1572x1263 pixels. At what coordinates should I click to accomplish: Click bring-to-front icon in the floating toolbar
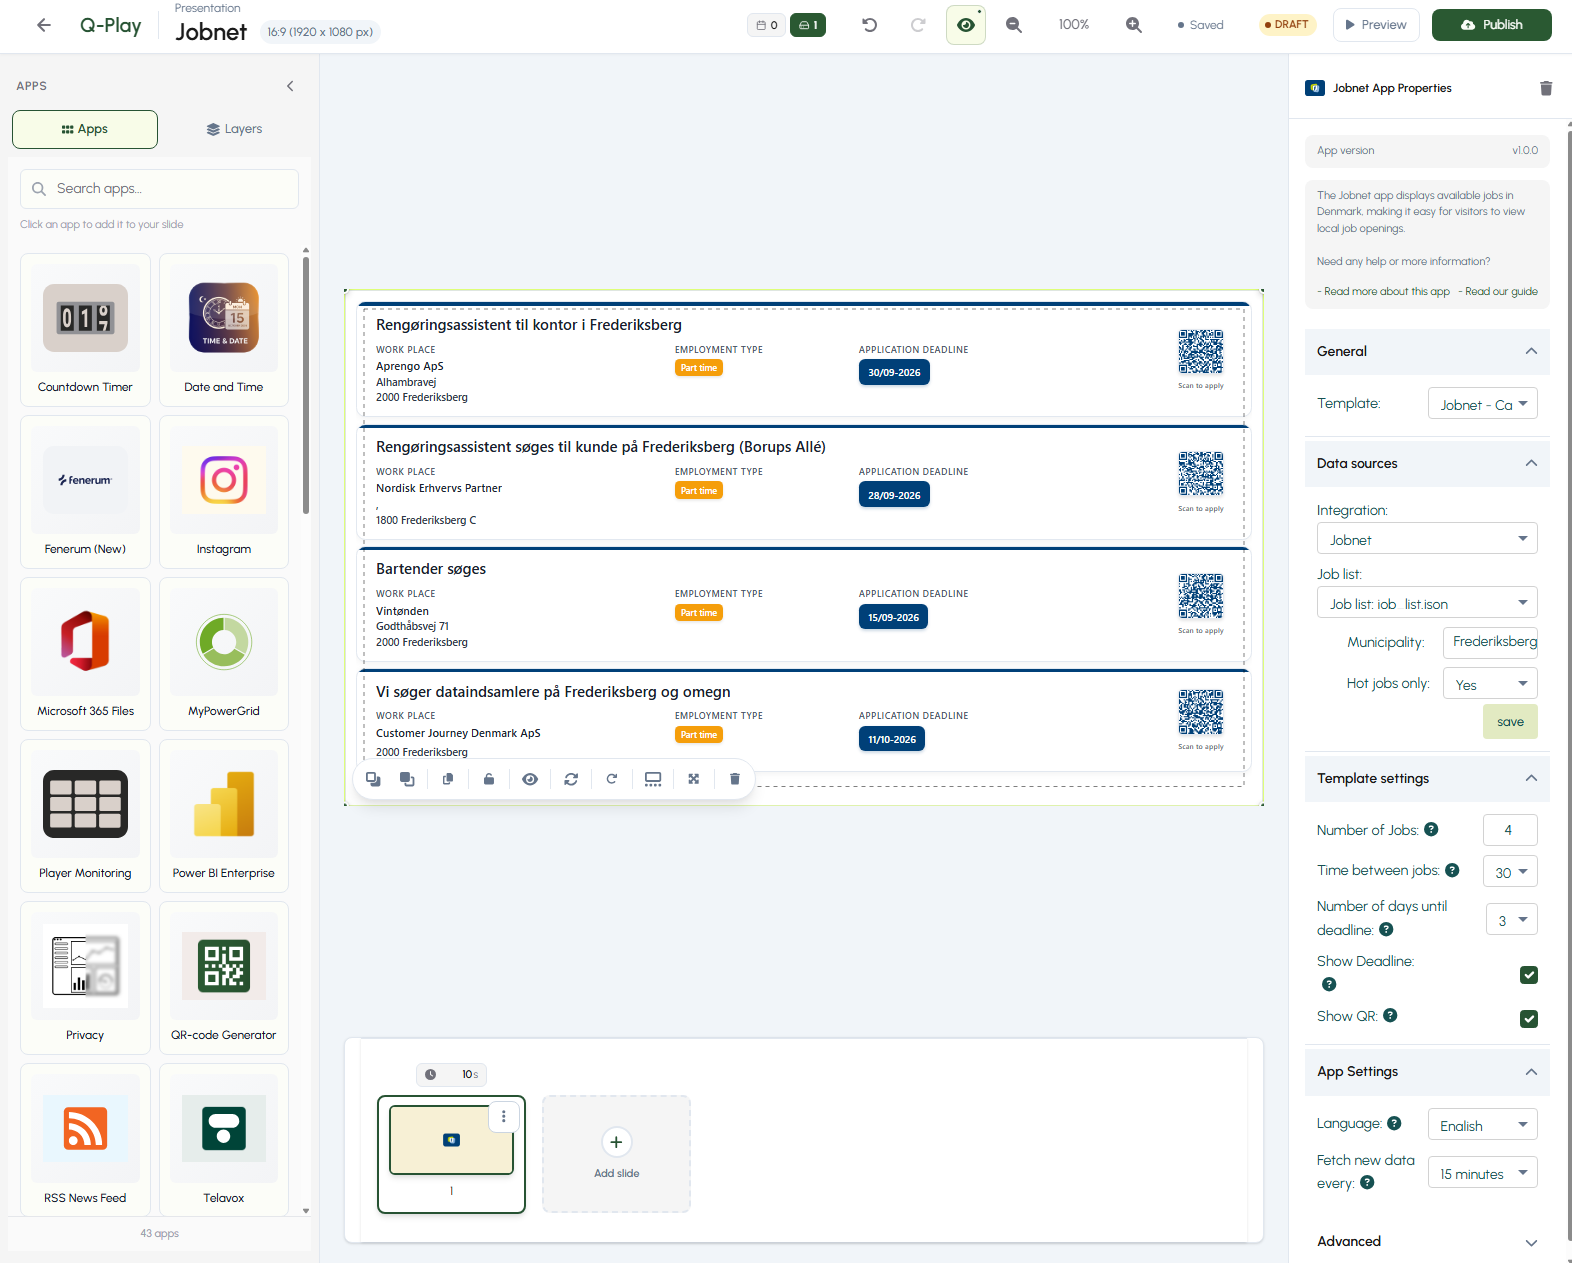tap(407, 779)
